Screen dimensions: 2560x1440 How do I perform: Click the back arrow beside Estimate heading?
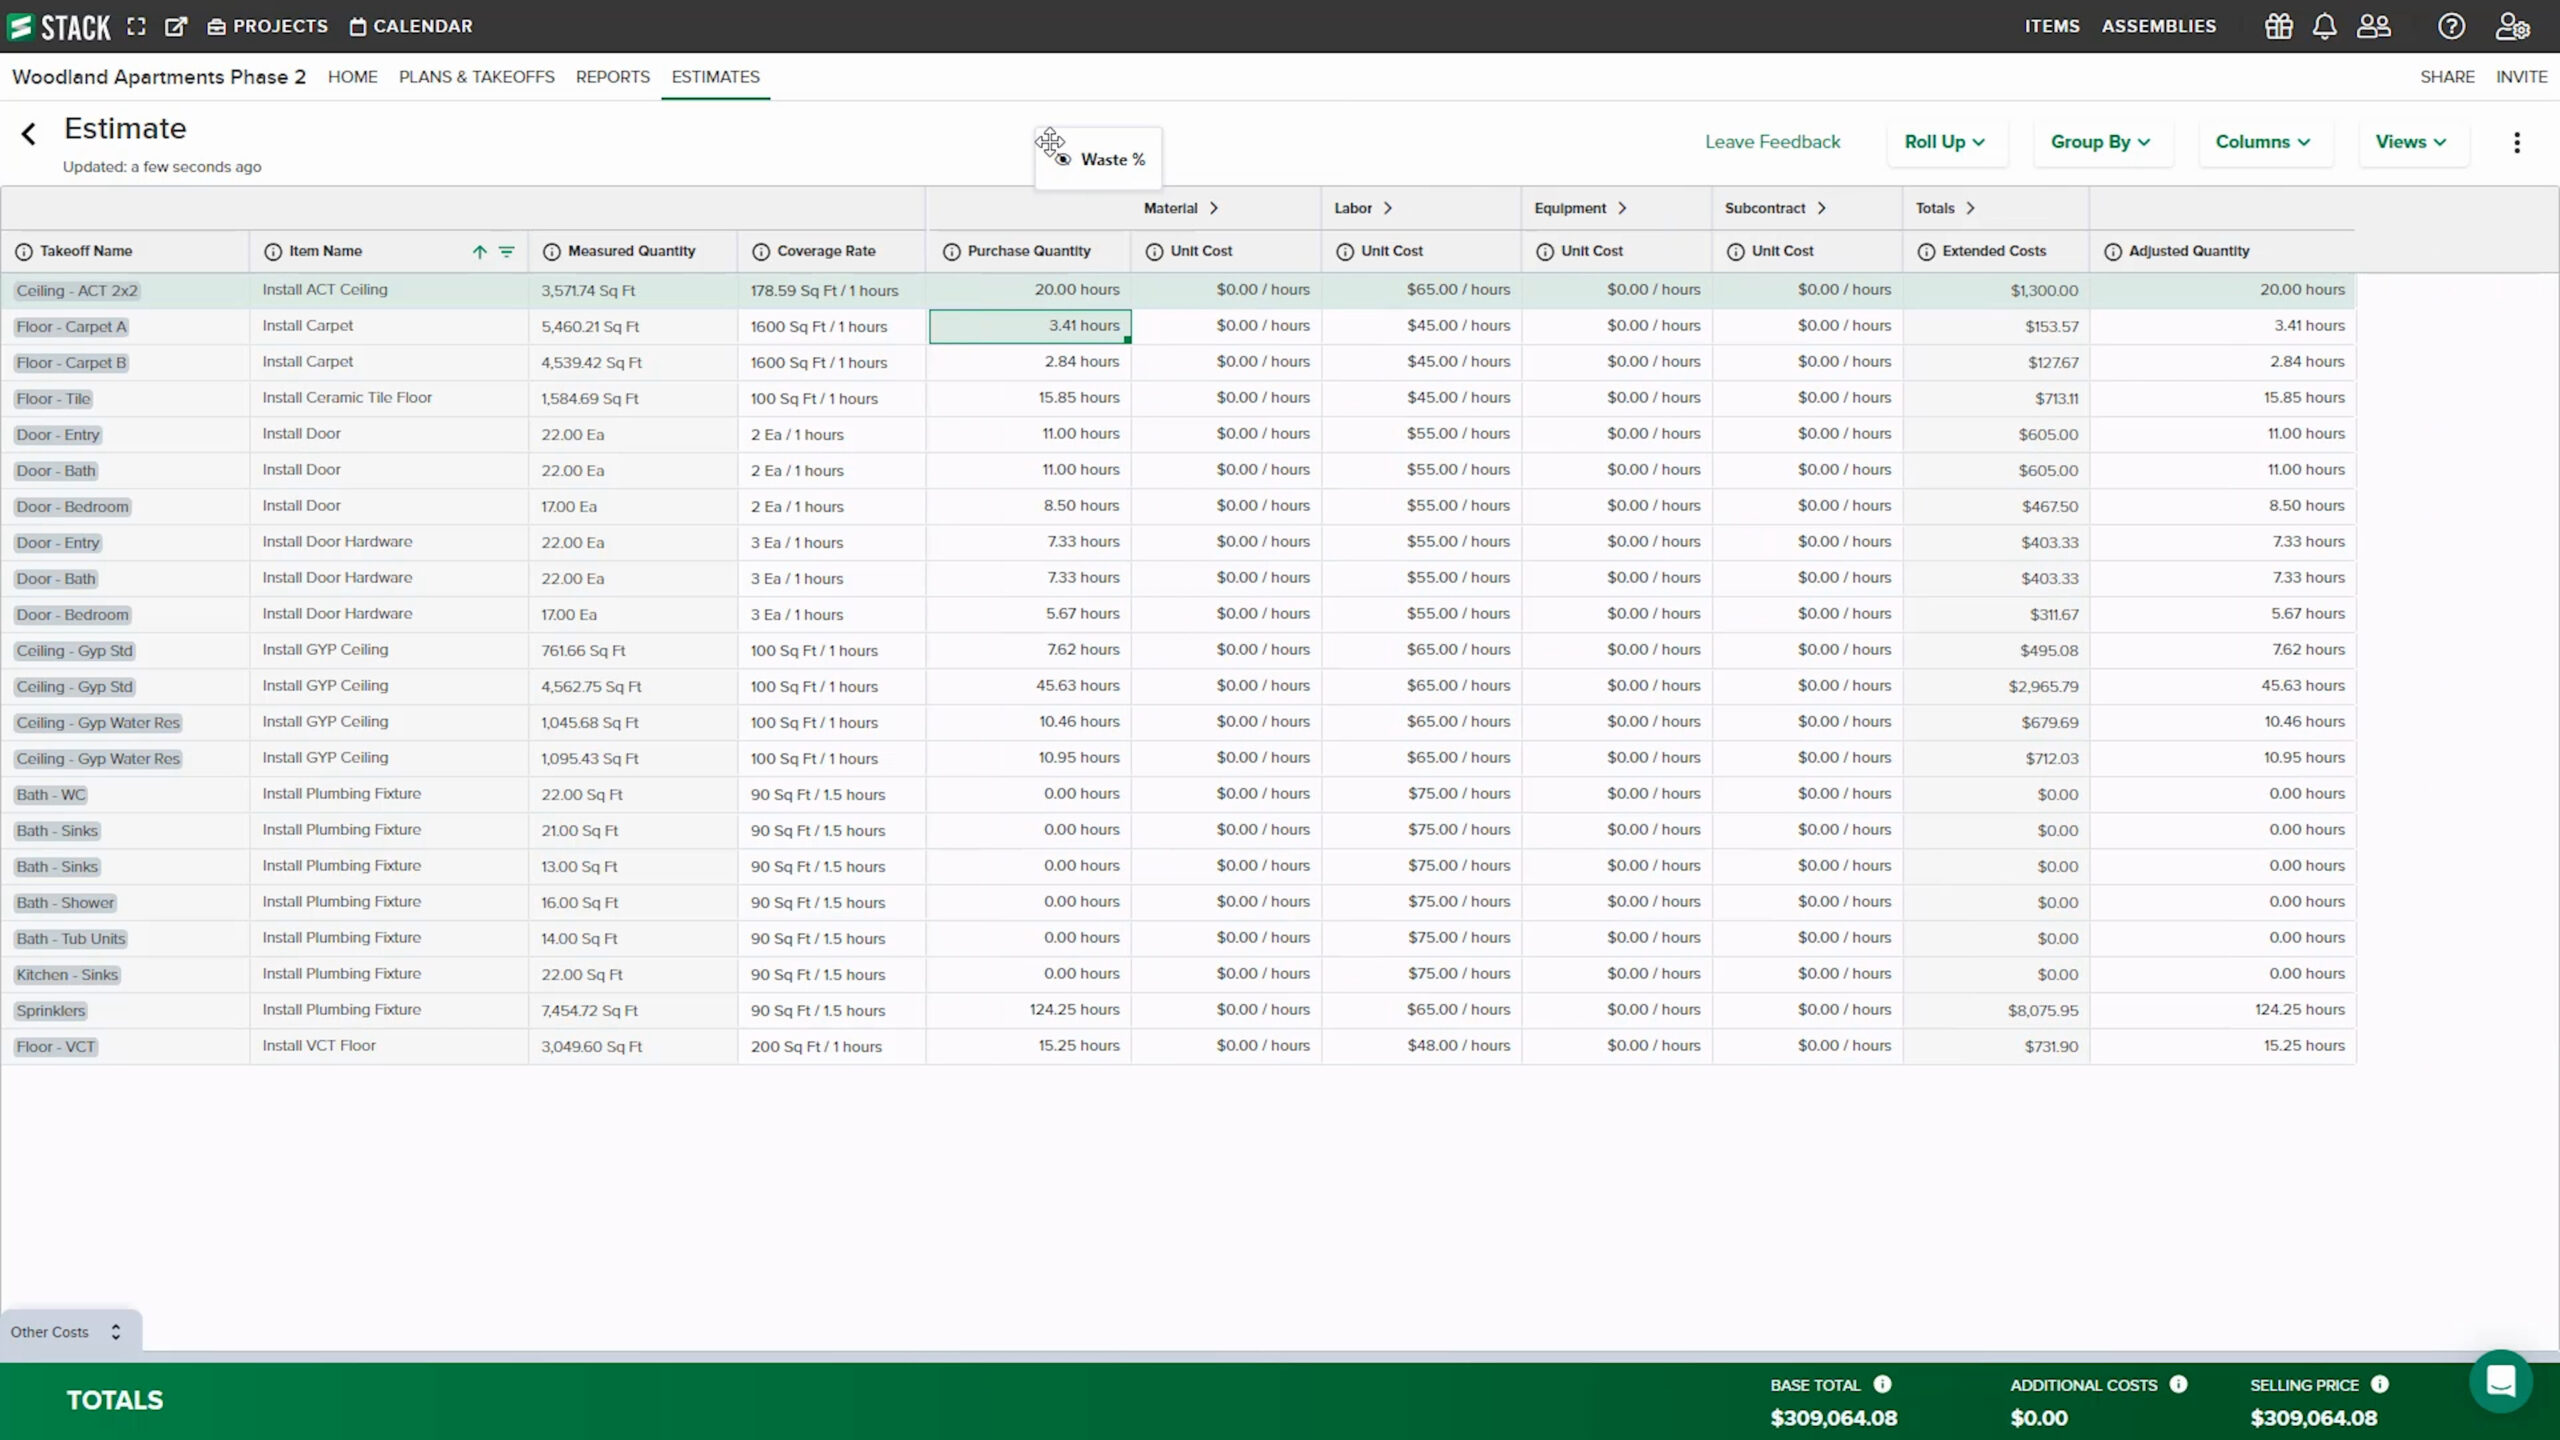click(28, 133)
